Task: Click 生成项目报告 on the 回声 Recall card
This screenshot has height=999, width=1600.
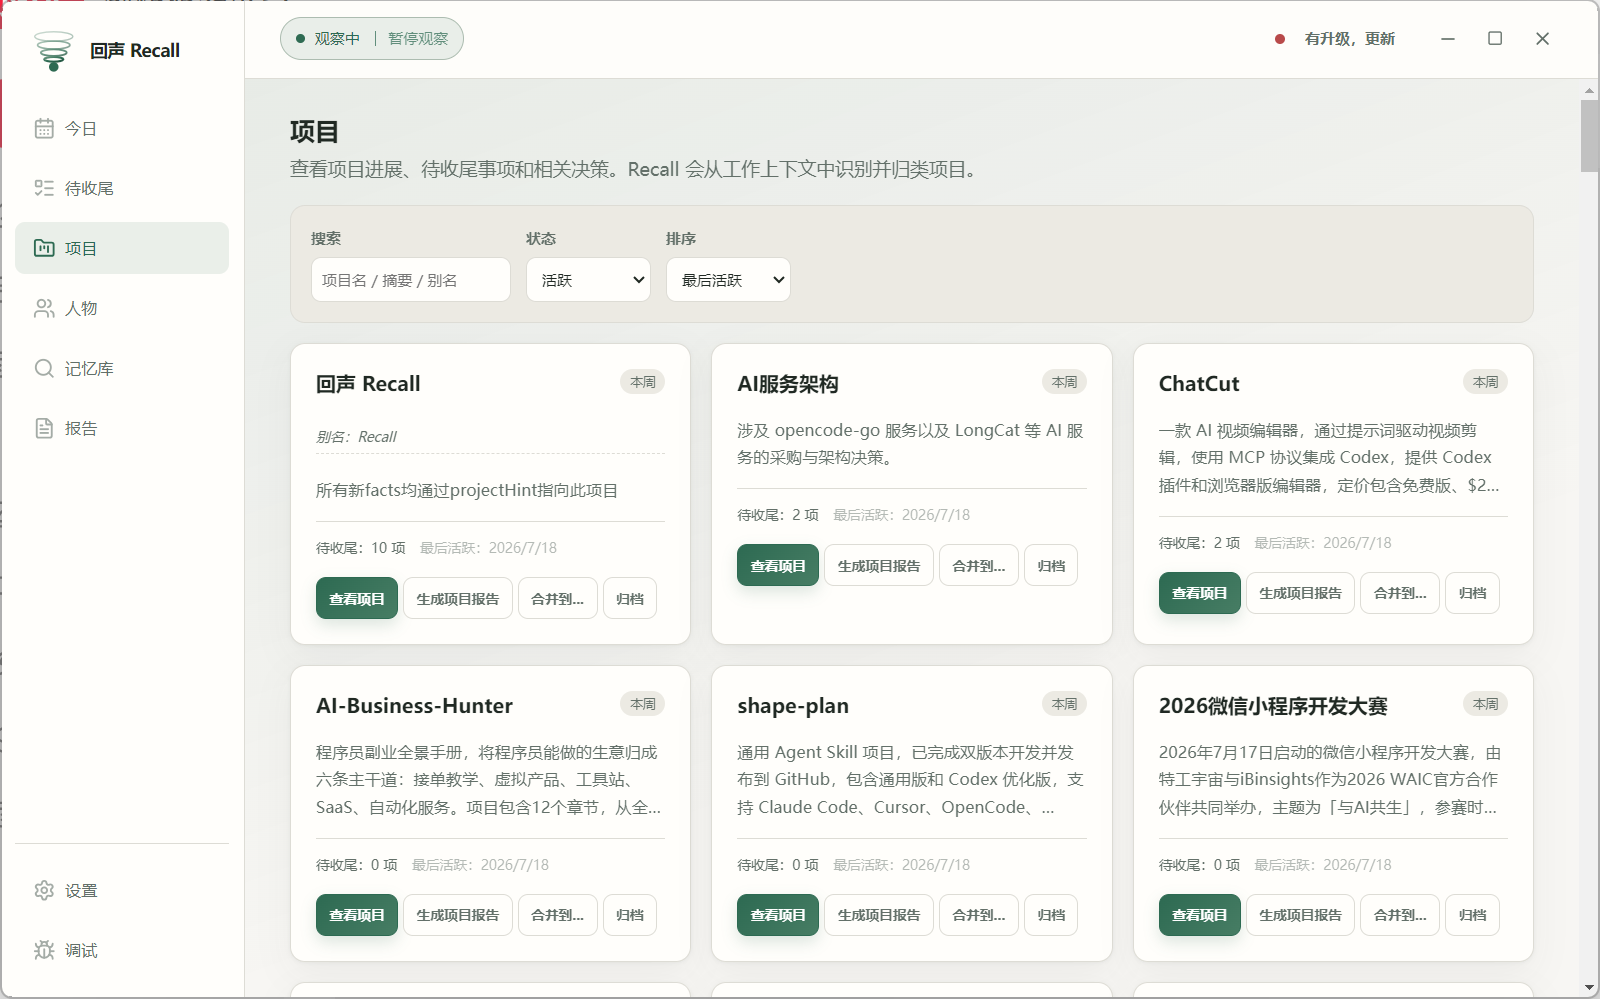Action: (458, 598)
